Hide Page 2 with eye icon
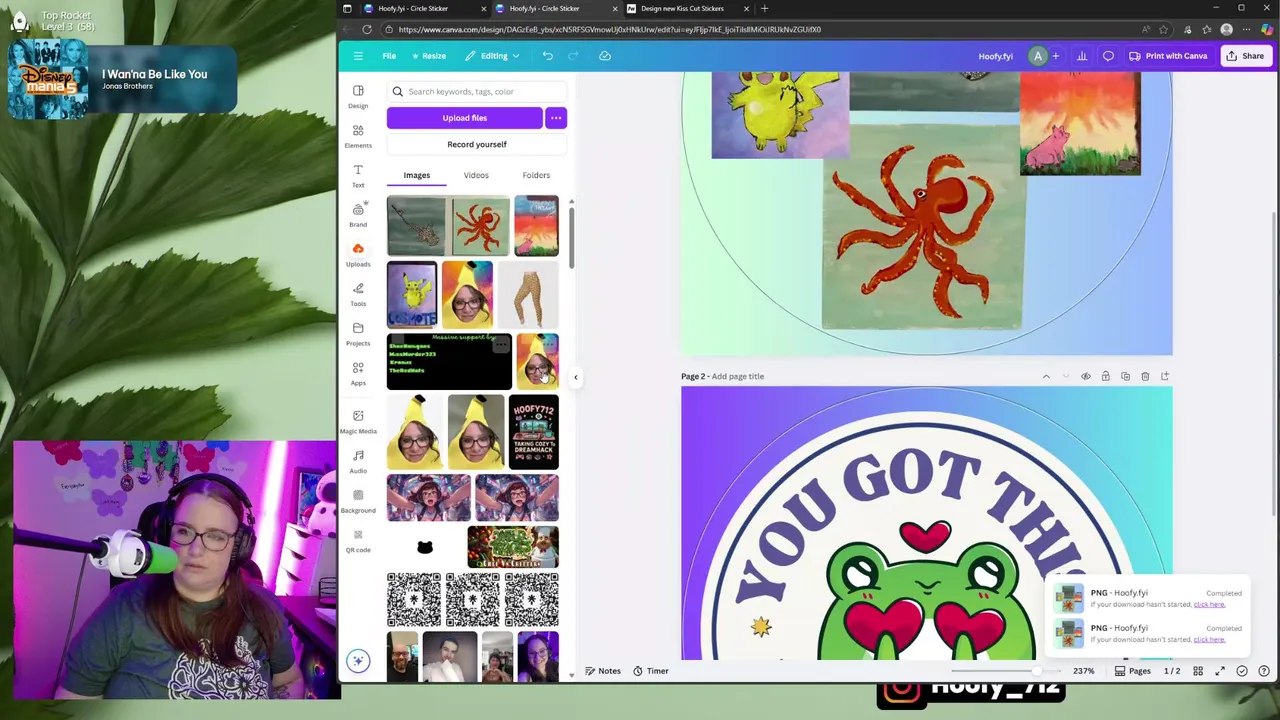This screenshot has height=720, width=1280. [x=1086, y=377]
